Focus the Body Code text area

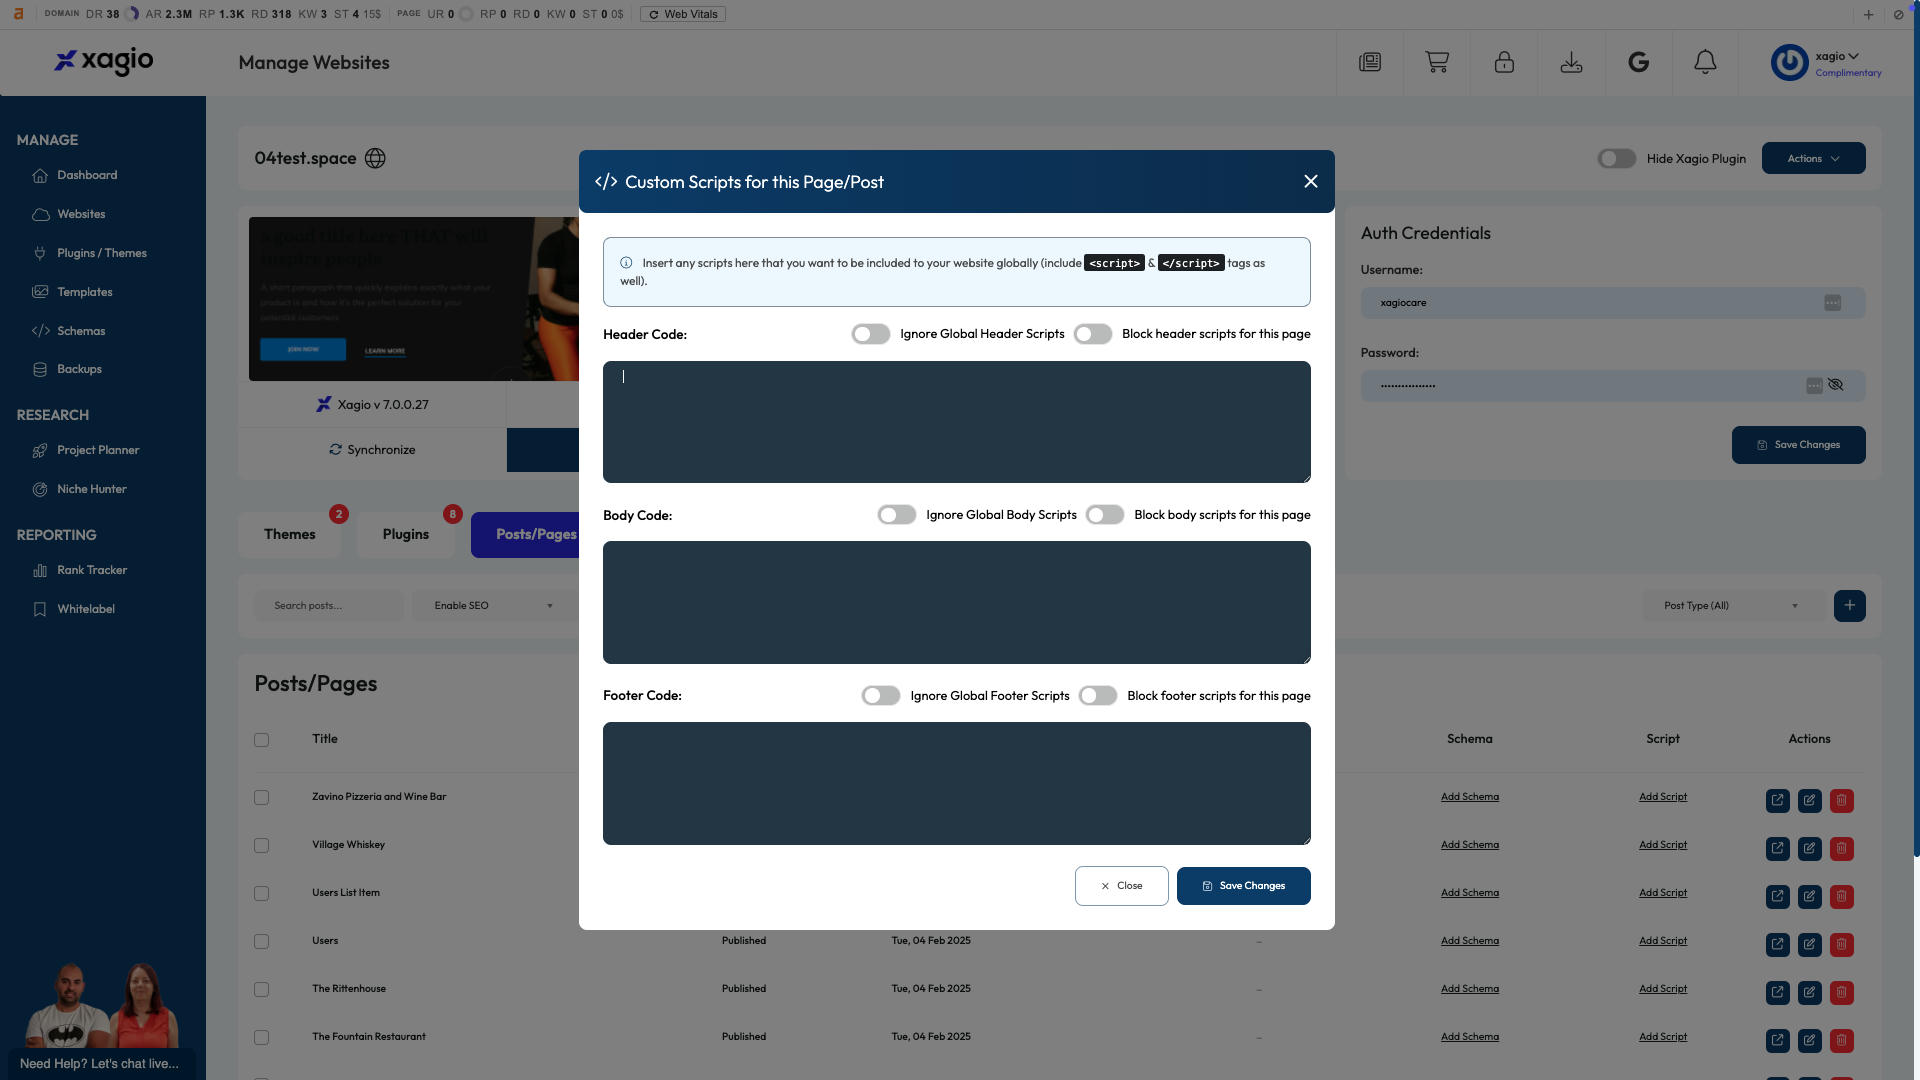(x=956, y=602)
